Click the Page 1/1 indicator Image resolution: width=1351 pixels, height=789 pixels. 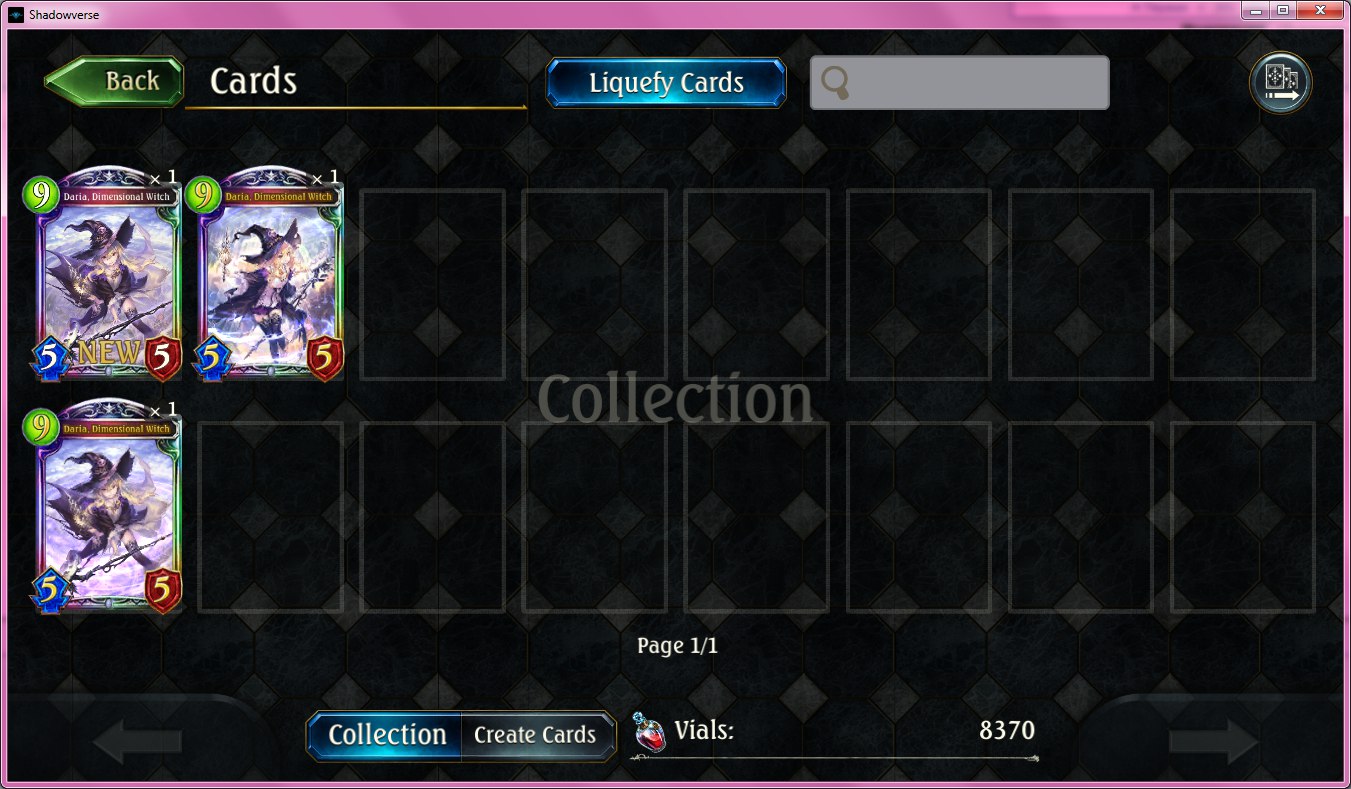coord(677,646)
